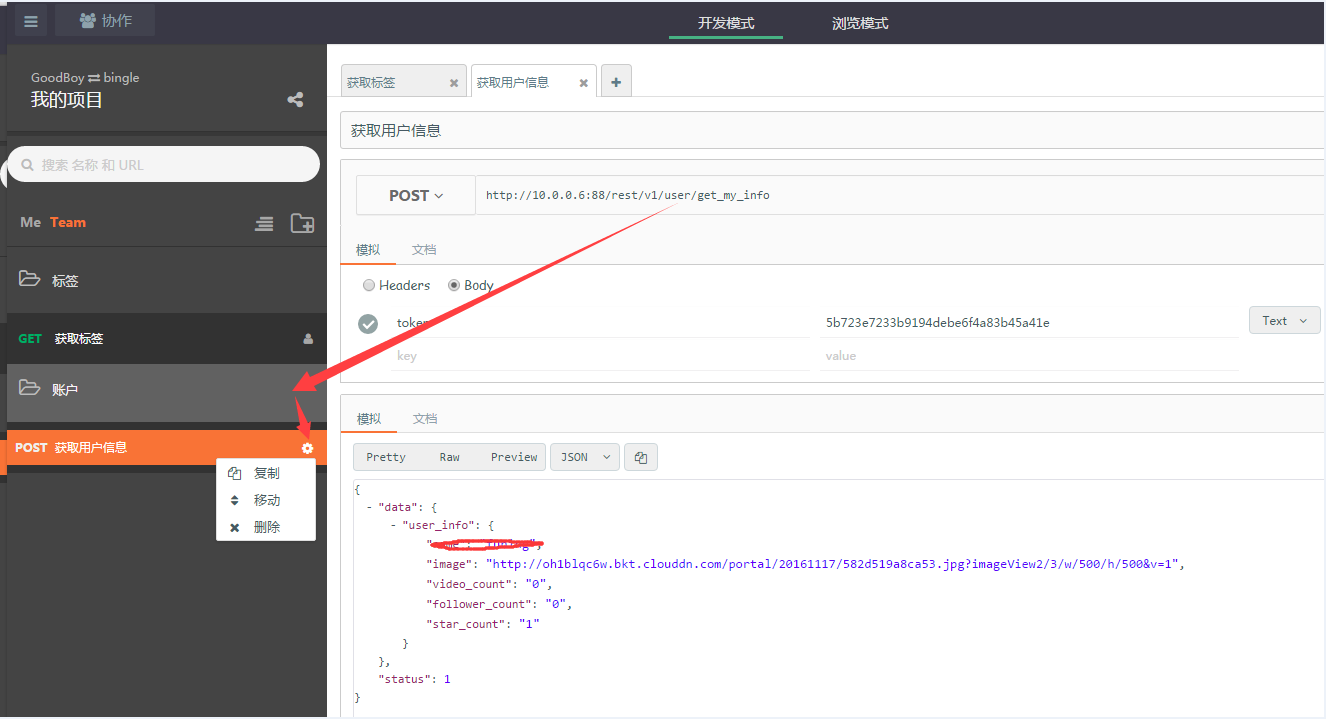
Task: Switch response view to Preview
Action: click(x=514, y=457)
